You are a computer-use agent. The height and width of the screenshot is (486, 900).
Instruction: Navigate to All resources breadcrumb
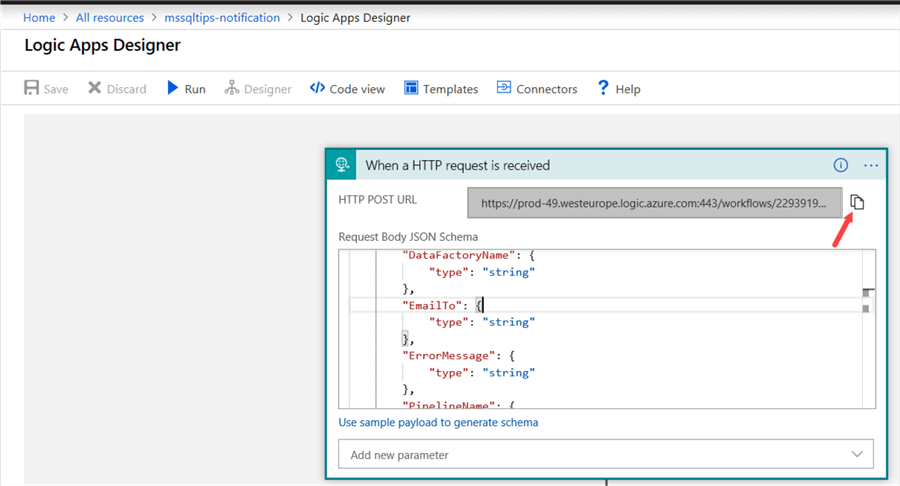point(110,17)
